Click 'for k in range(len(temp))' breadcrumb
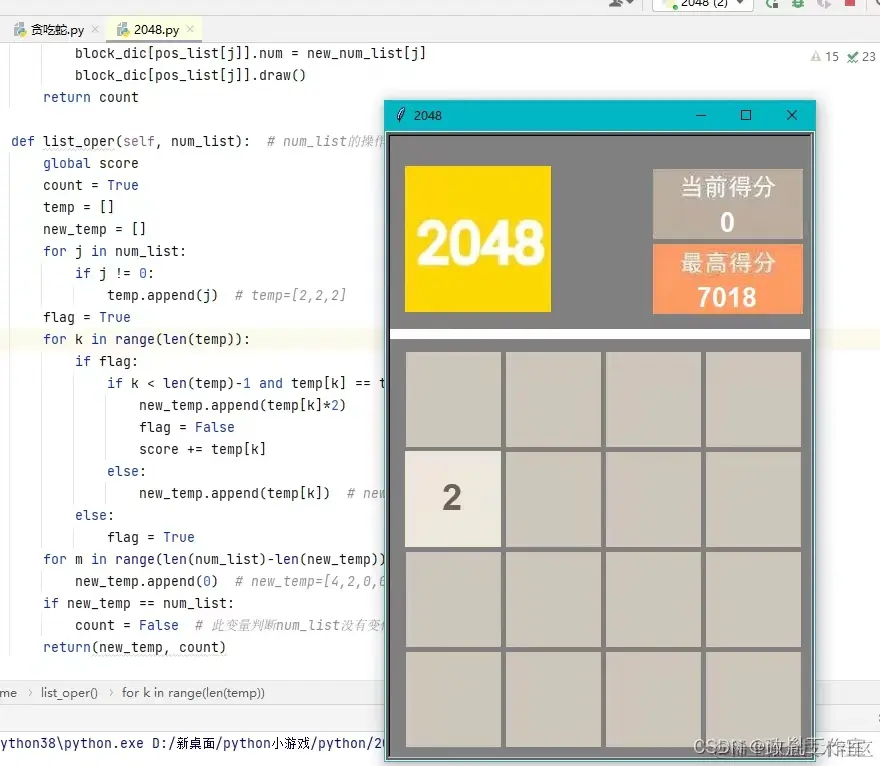The image size is (880, 766). (193, 693)
